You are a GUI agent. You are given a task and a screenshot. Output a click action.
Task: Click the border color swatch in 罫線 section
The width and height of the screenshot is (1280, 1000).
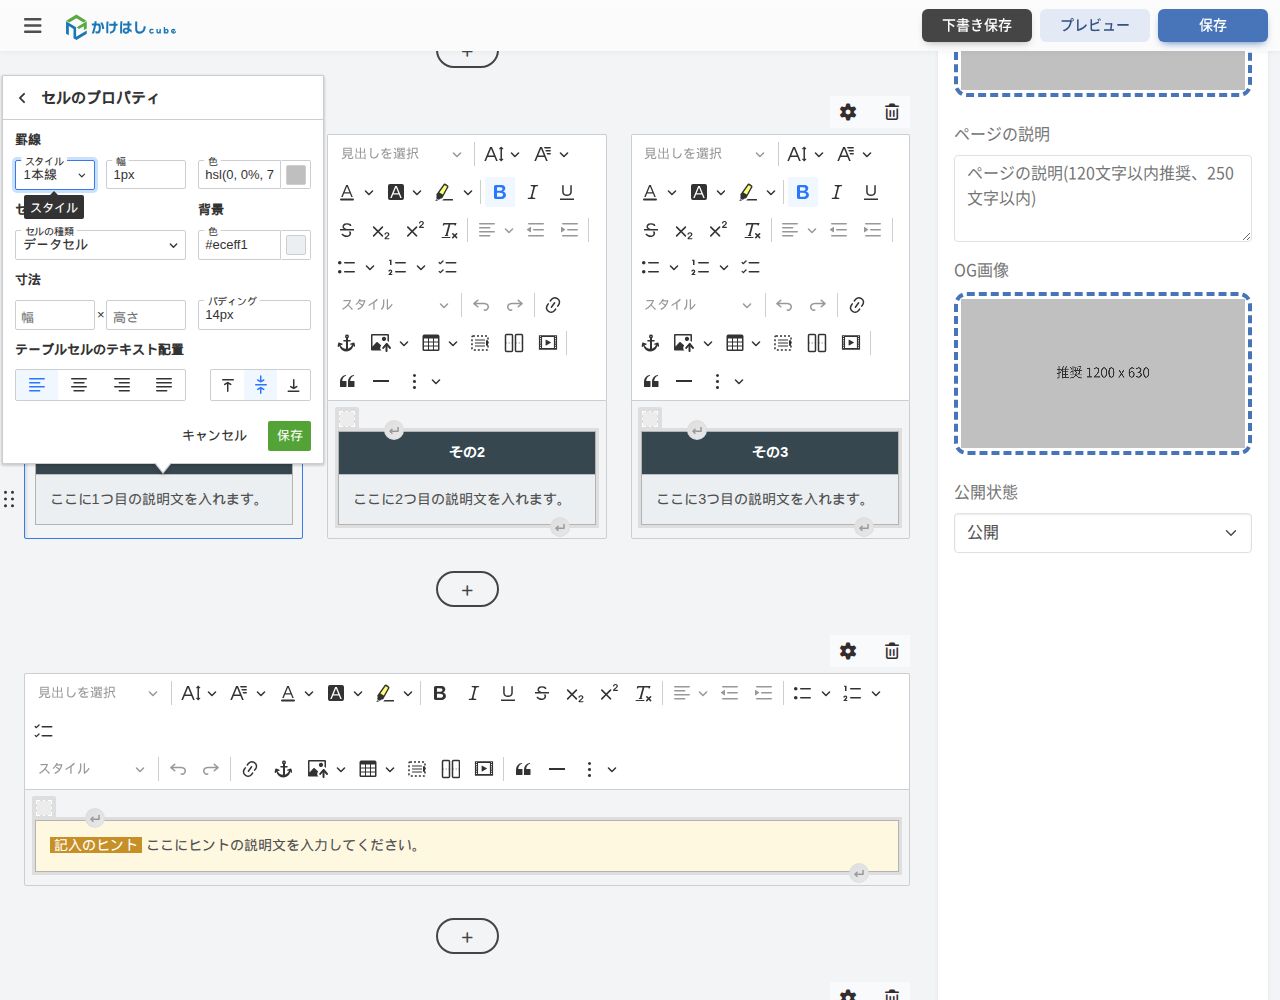tap(296, 175)
